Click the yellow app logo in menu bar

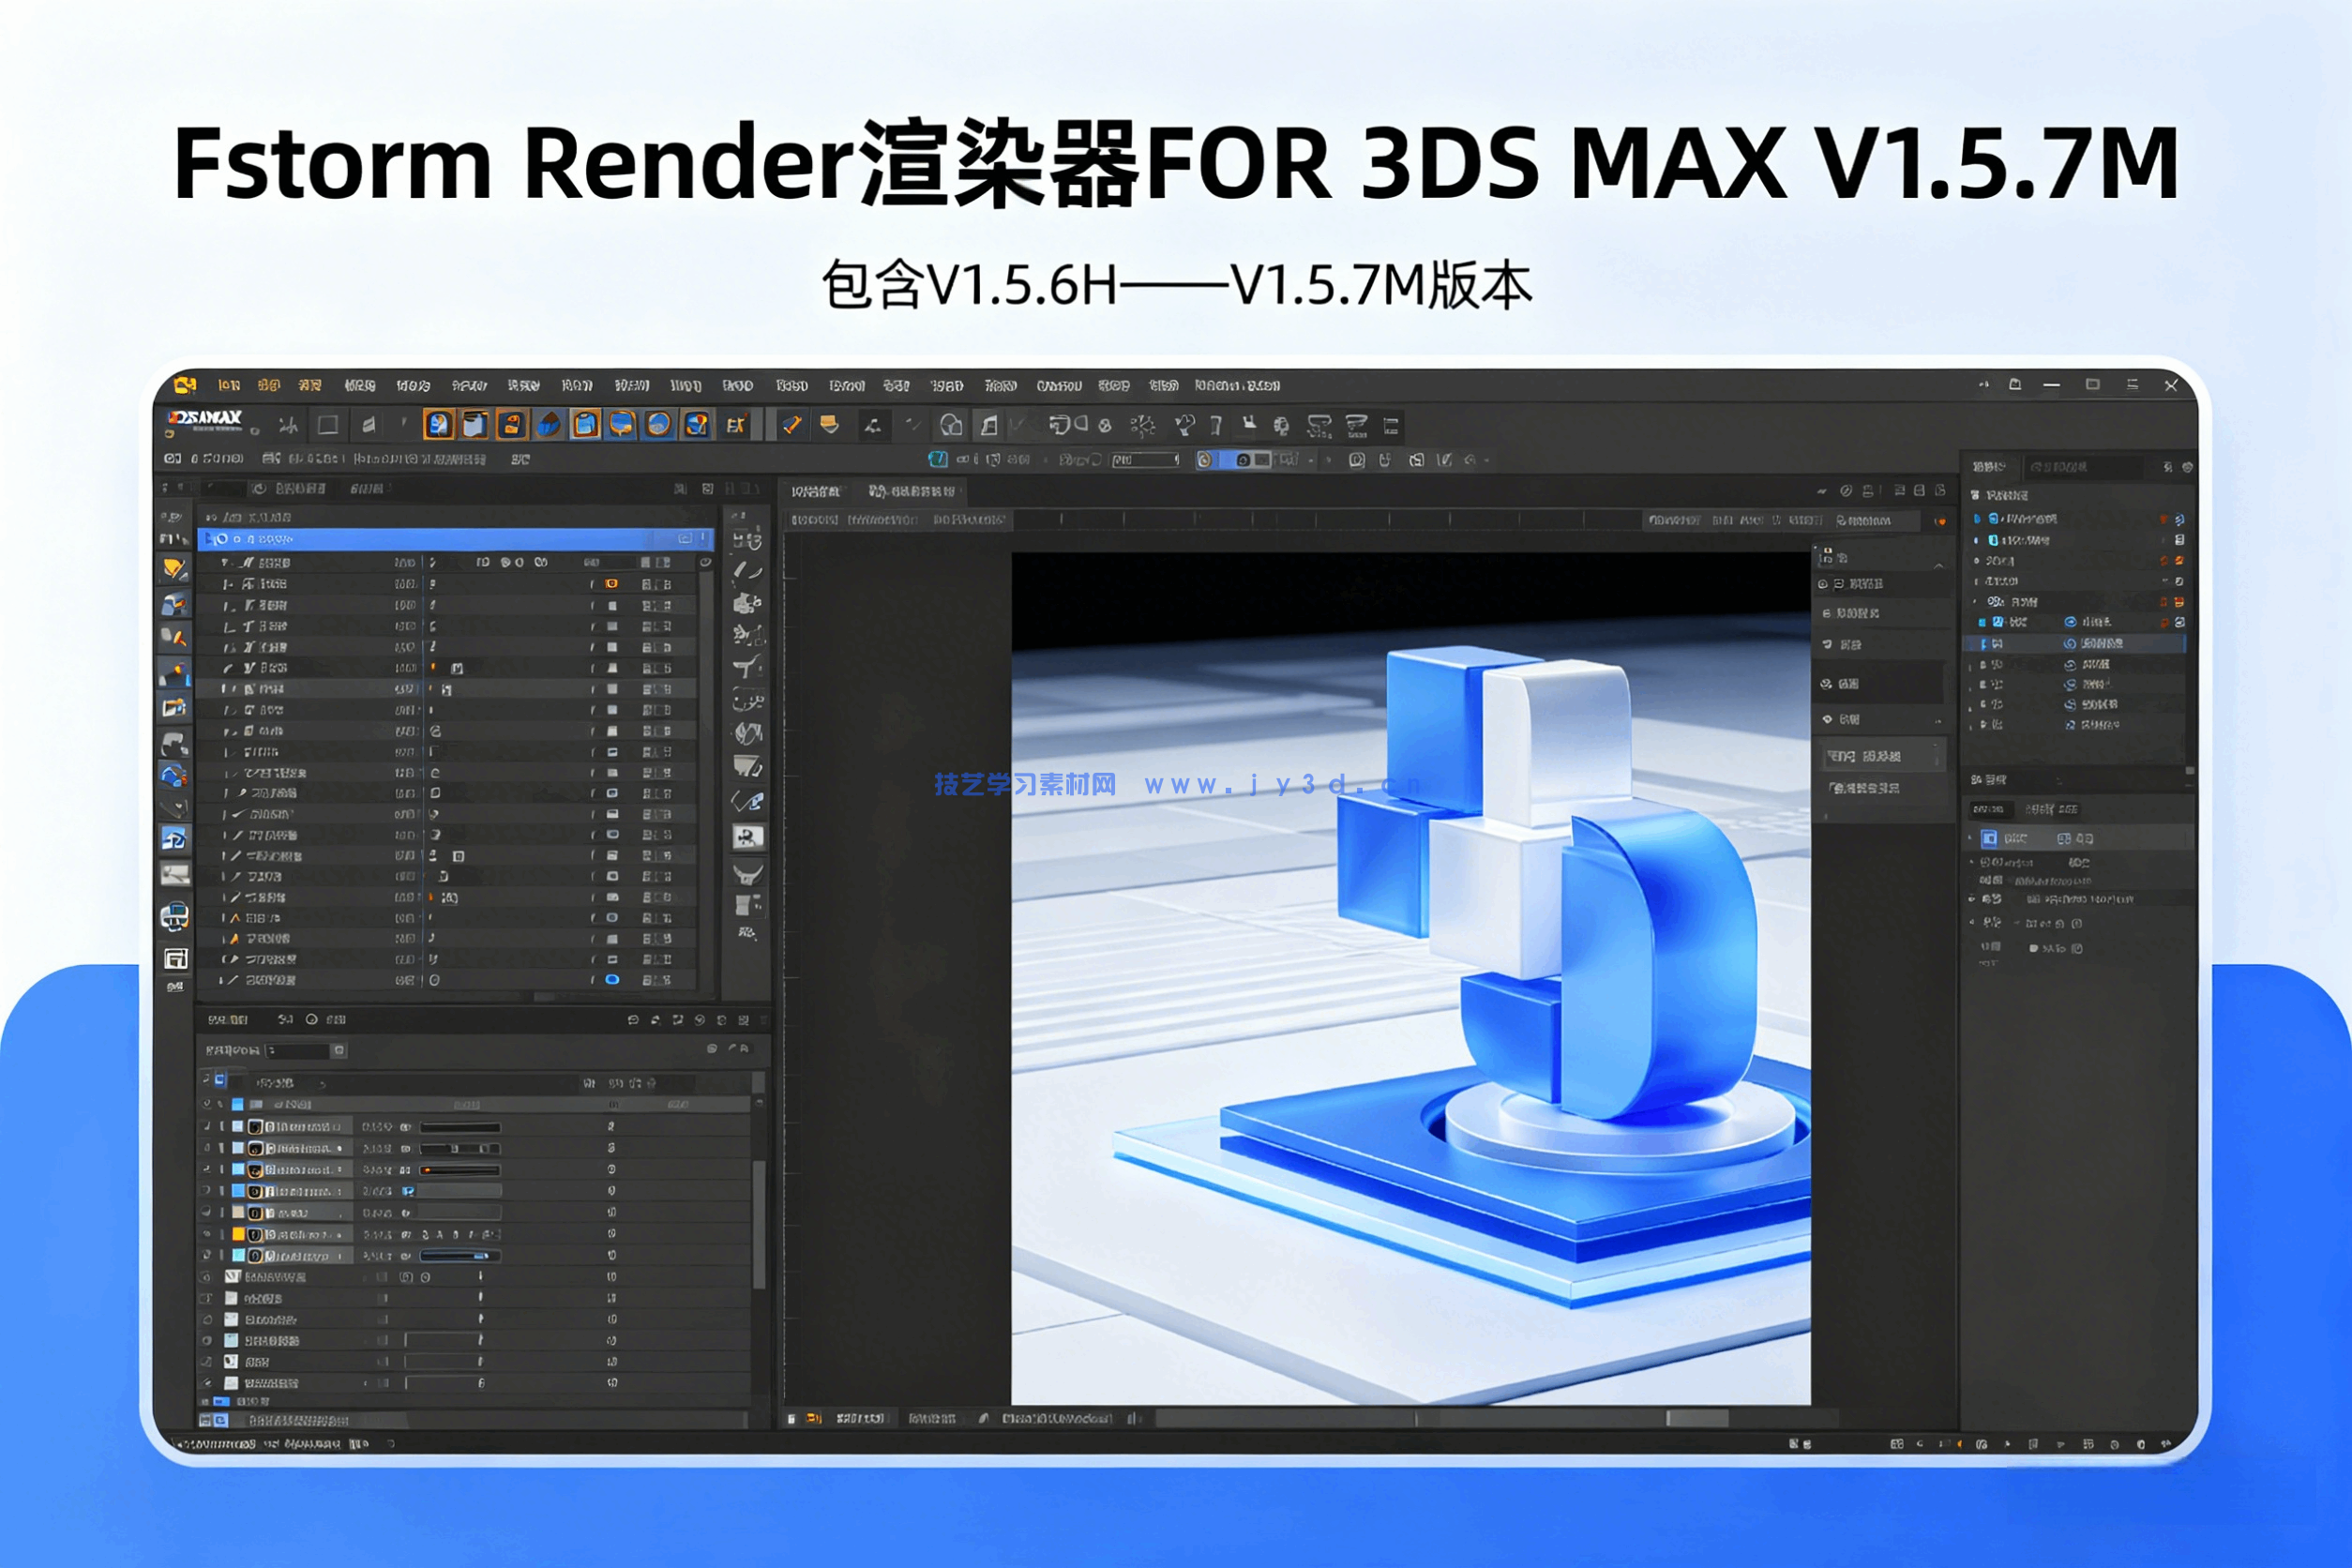pos(185,385)
